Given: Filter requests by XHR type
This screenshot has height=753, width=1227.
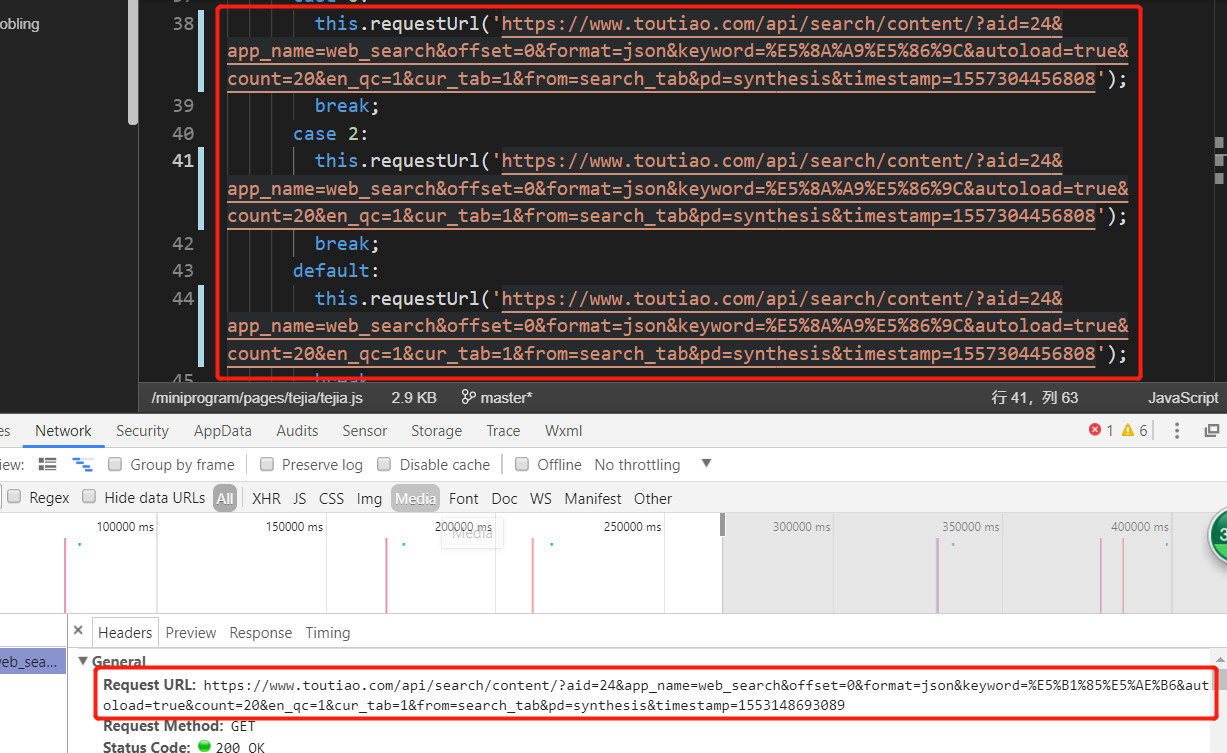Looking at the screenshot, I should pyautogui.click(x=266, y=498).
